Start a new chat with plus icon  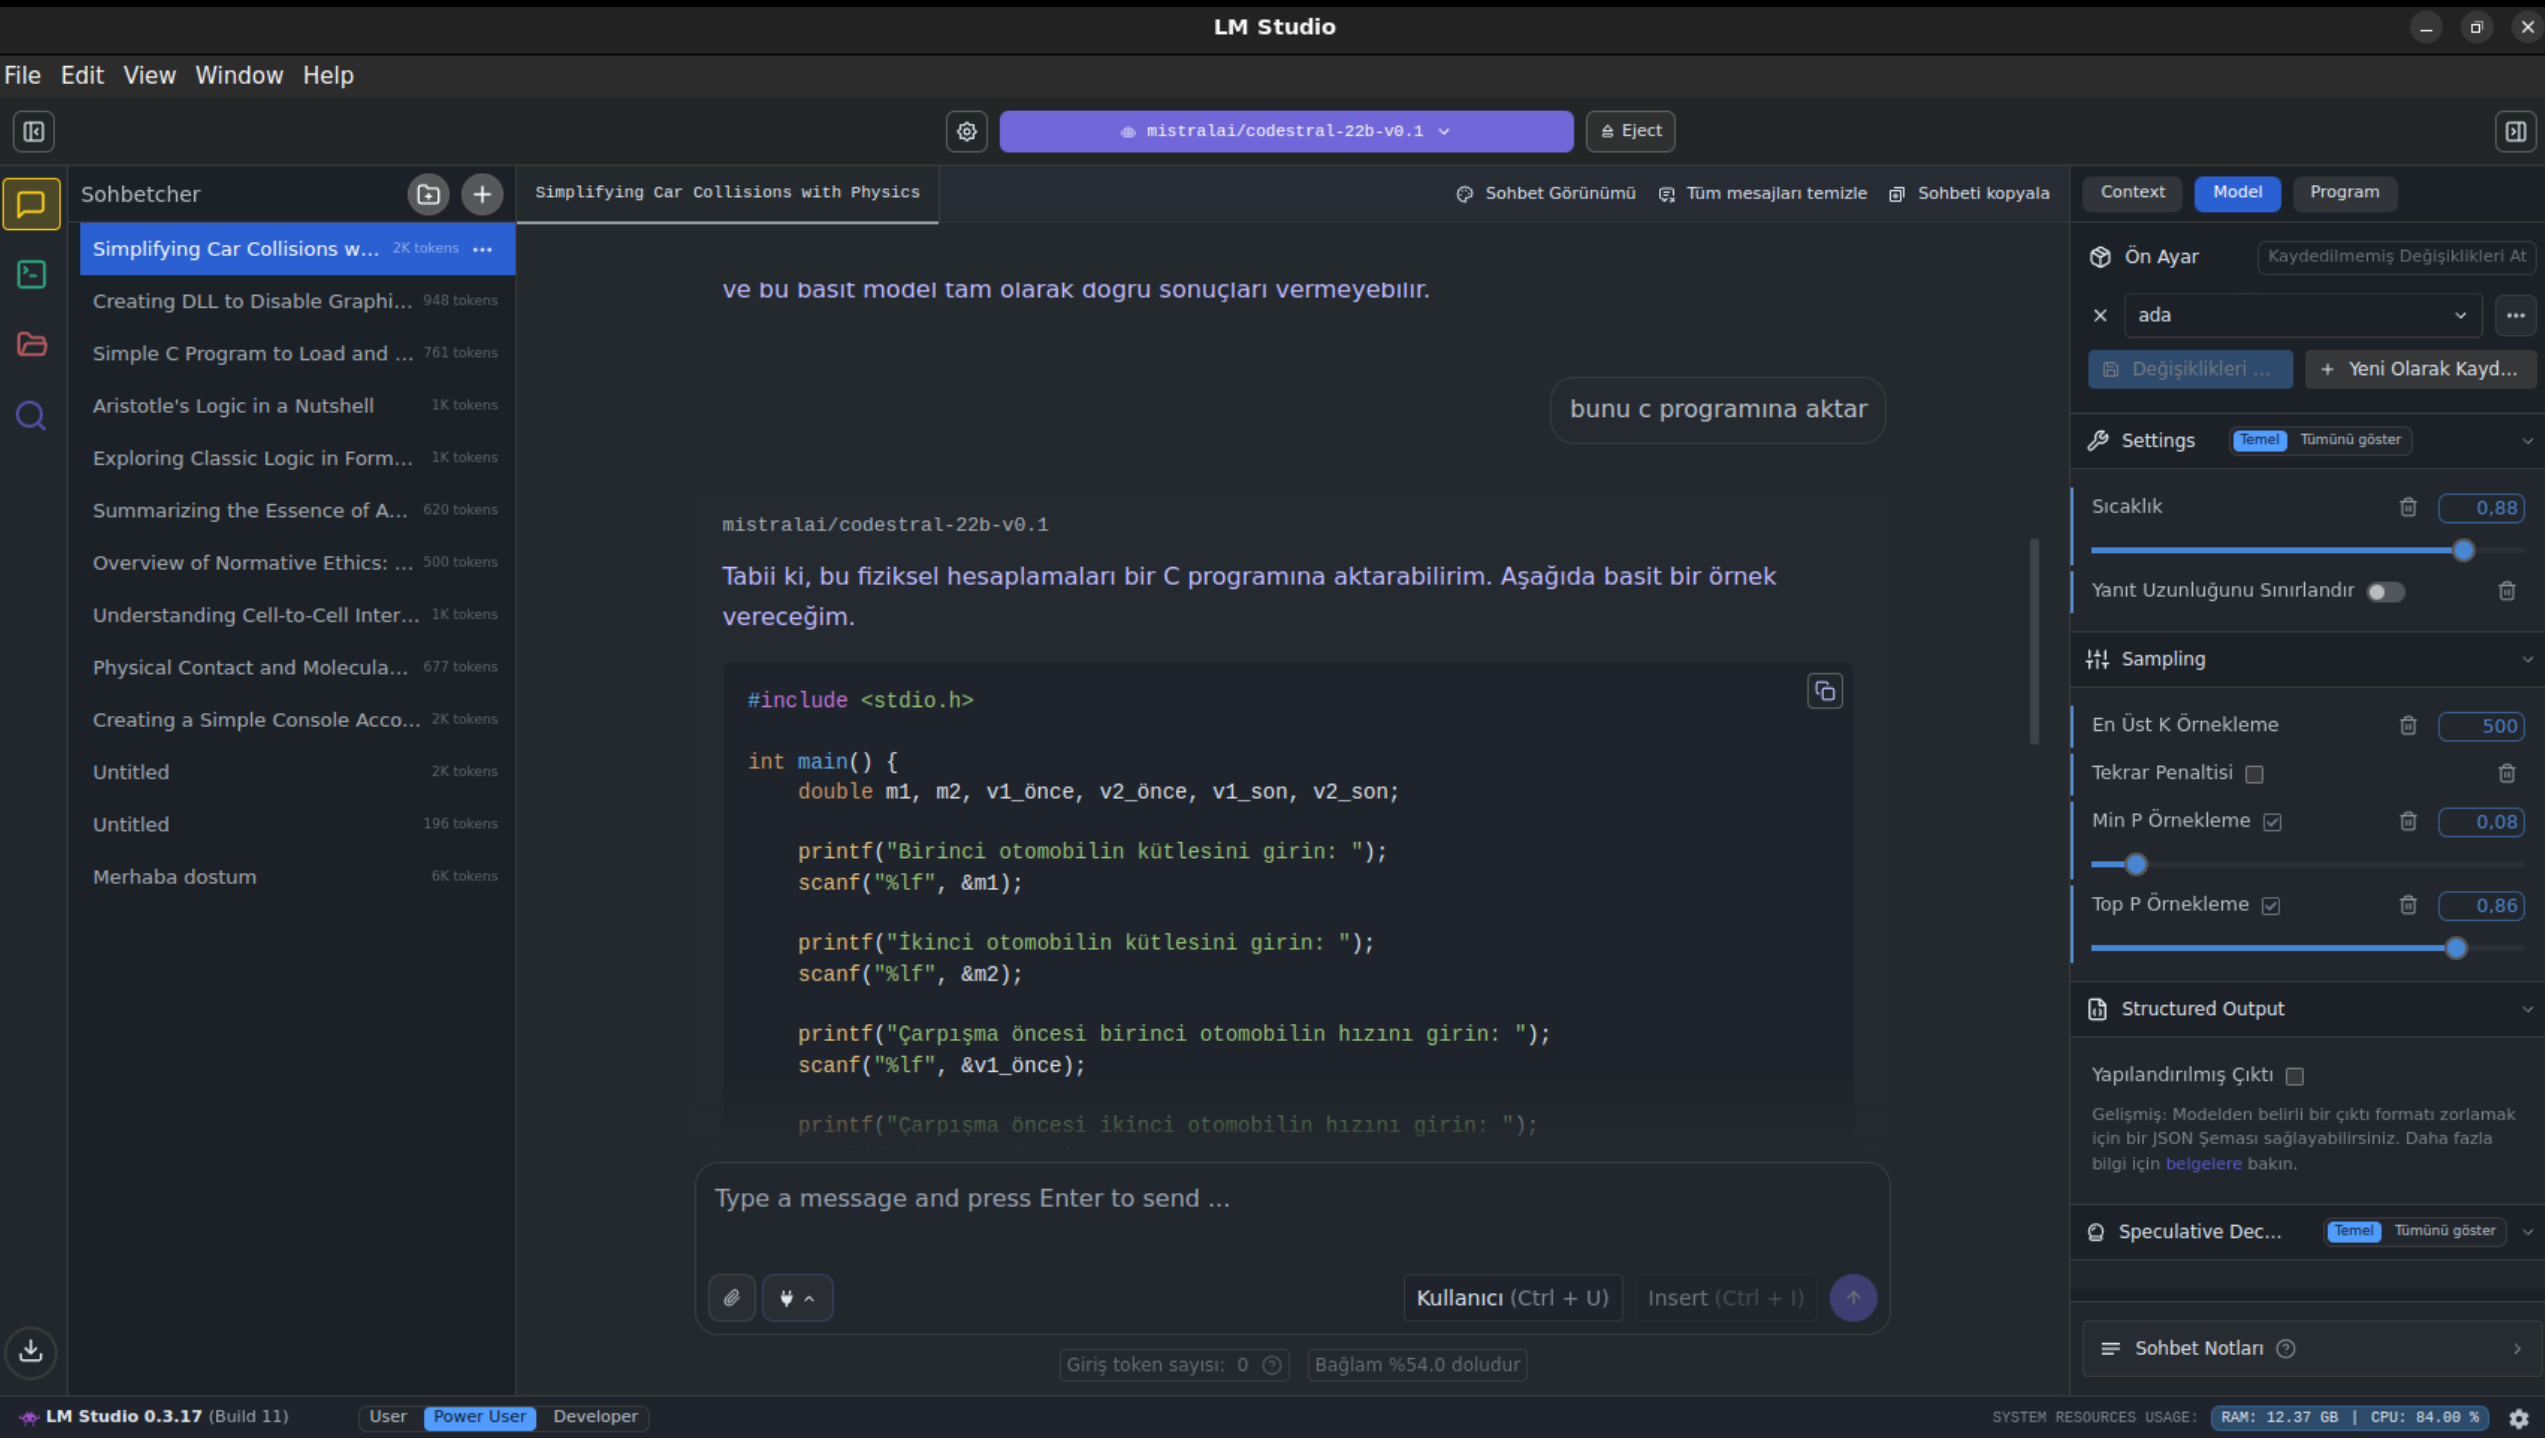click(482, 194)
